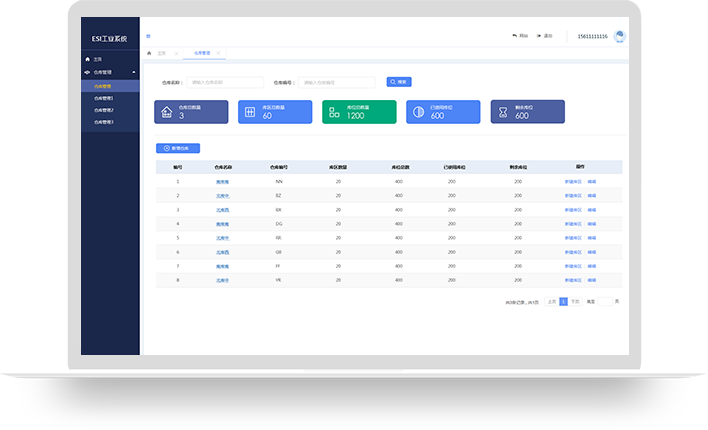Click the 新建库区 link in row DG
This screenshot has height=430, width=708.
tap(573, 224)
